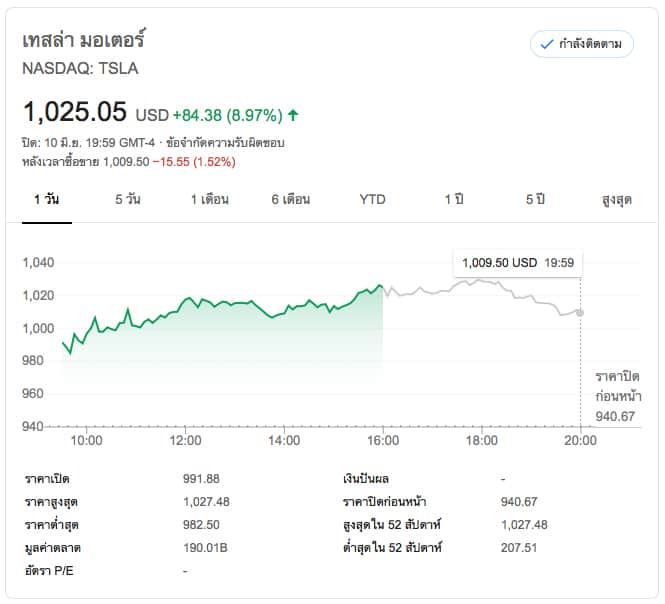Click the gray dot marker at chart end
665x604 pixels.
[x=580, y=313]
